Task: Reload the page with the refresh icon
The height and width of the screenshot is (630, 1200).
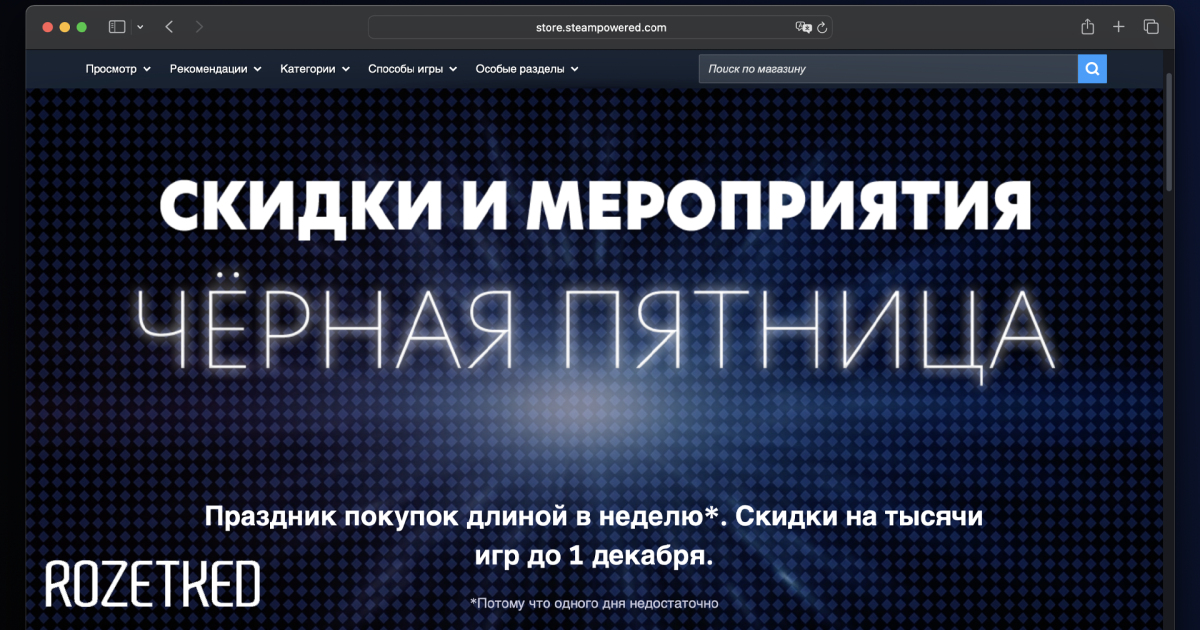Action: click(822, 28)
